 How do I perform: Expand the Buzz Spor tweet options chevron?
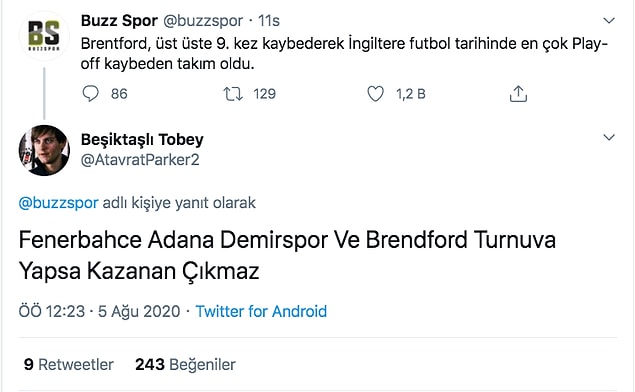tap(609, 20)
